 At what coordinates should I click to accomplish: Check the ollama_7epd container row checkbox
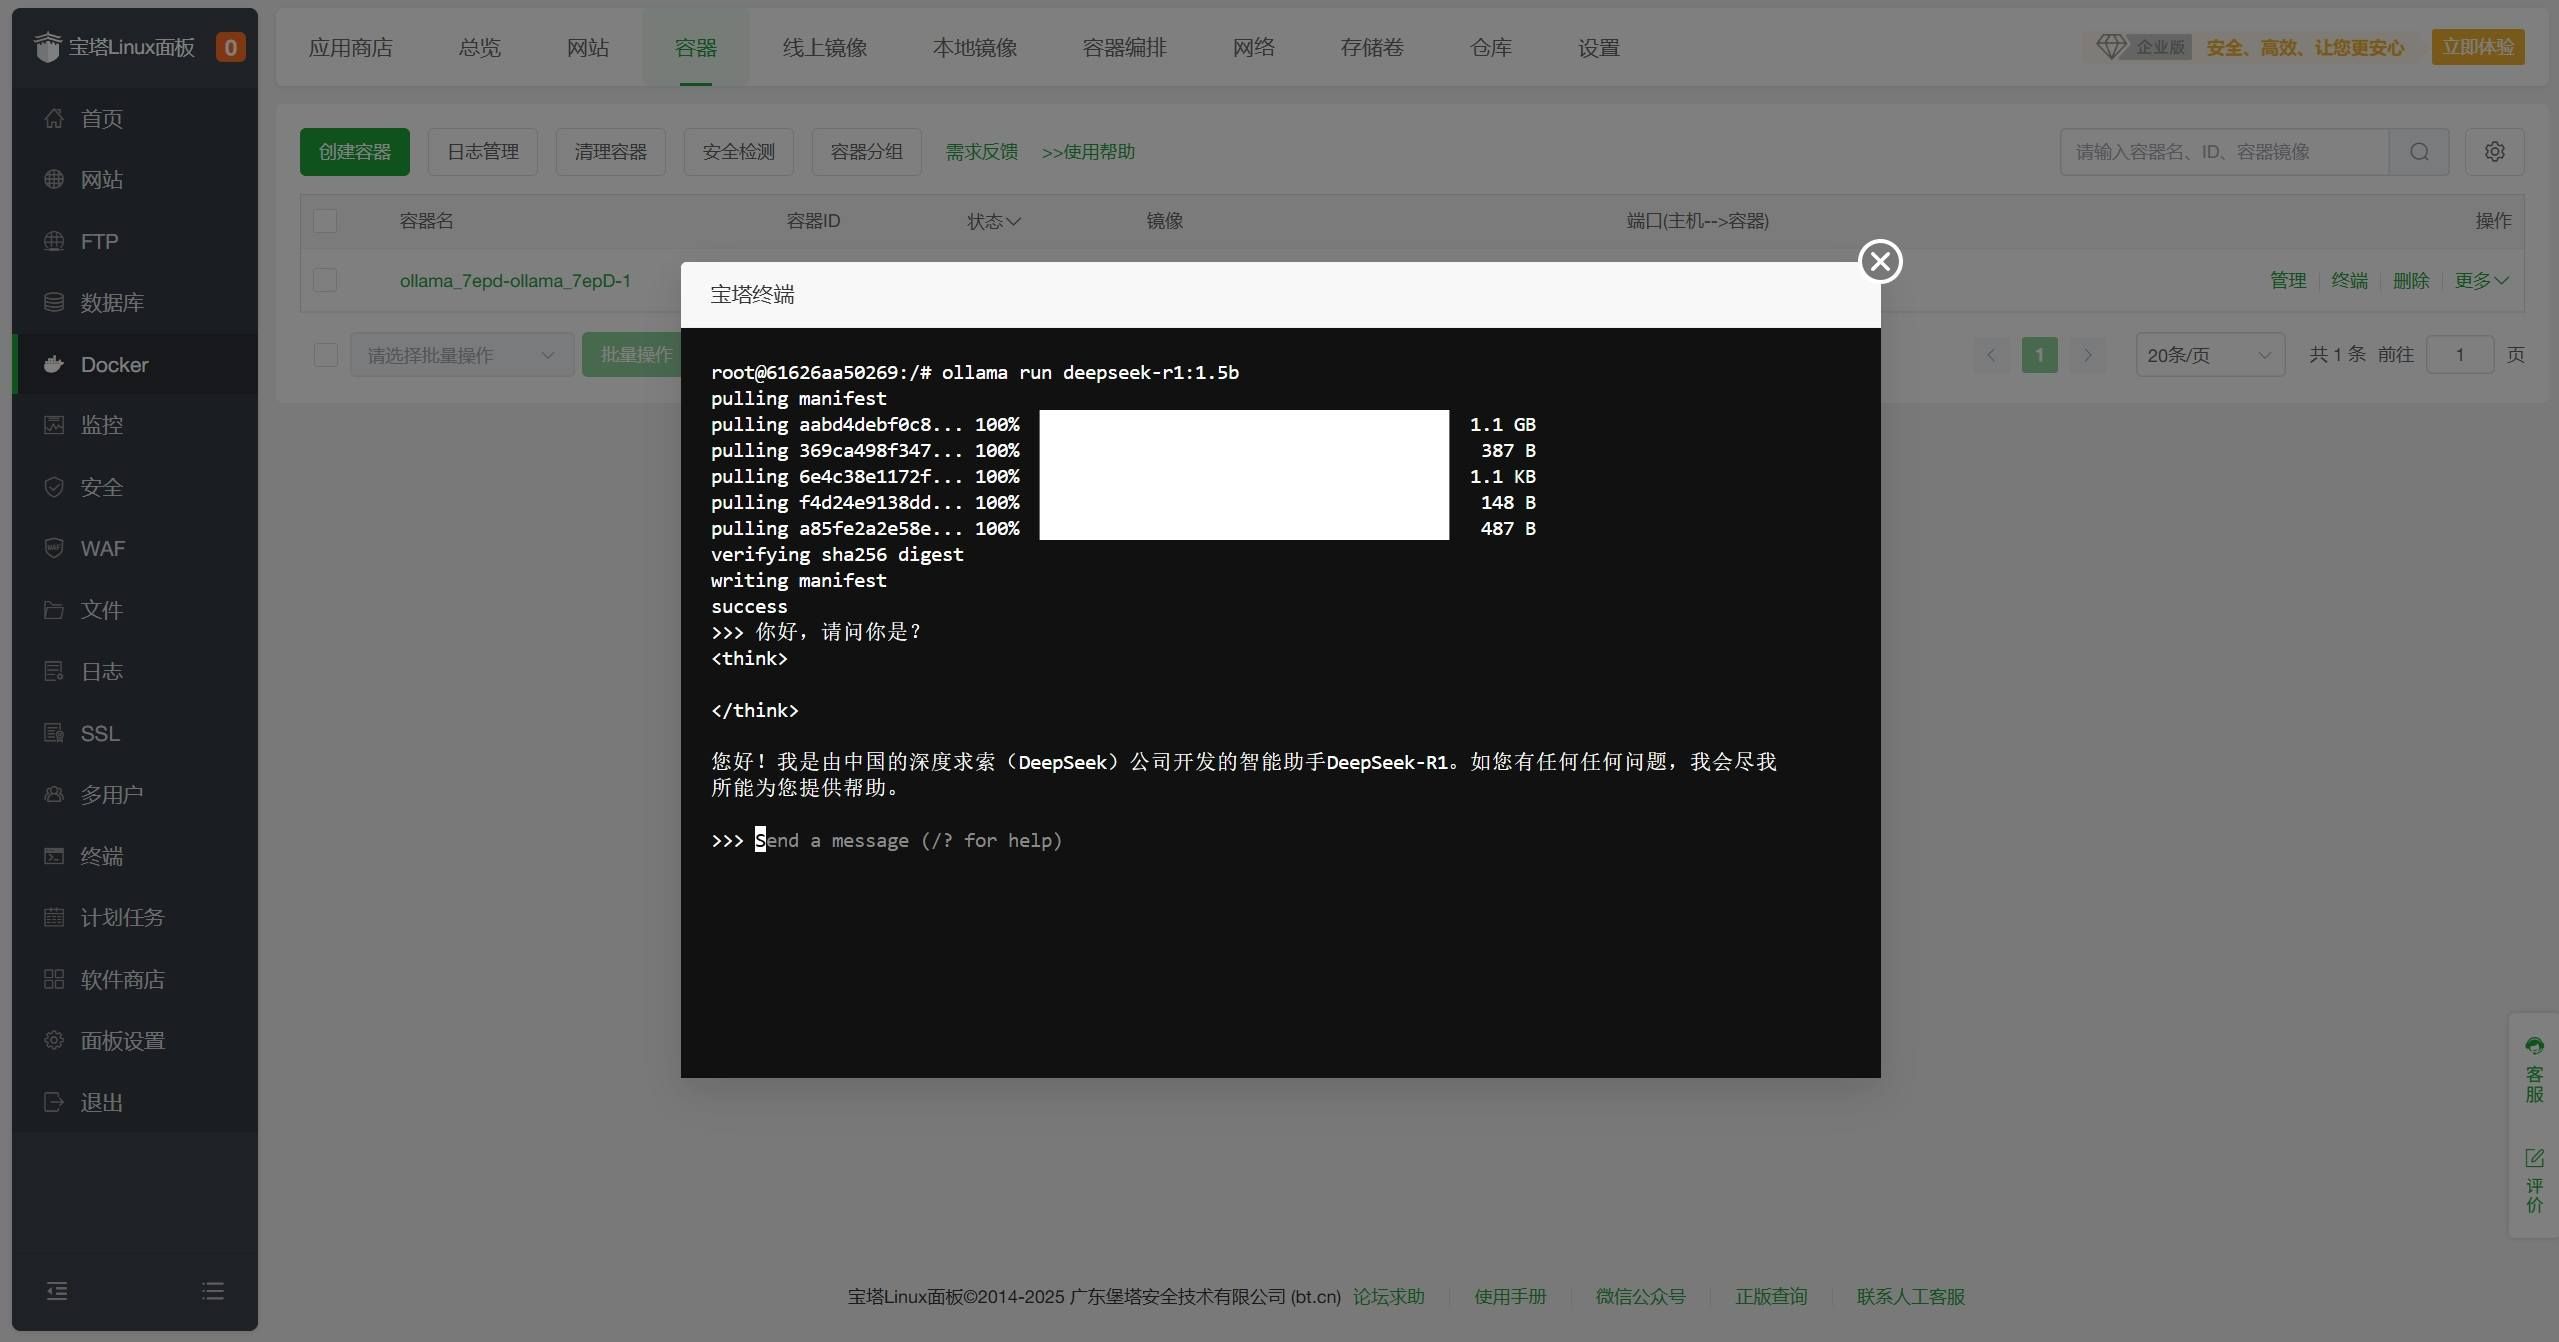(325, 281)
